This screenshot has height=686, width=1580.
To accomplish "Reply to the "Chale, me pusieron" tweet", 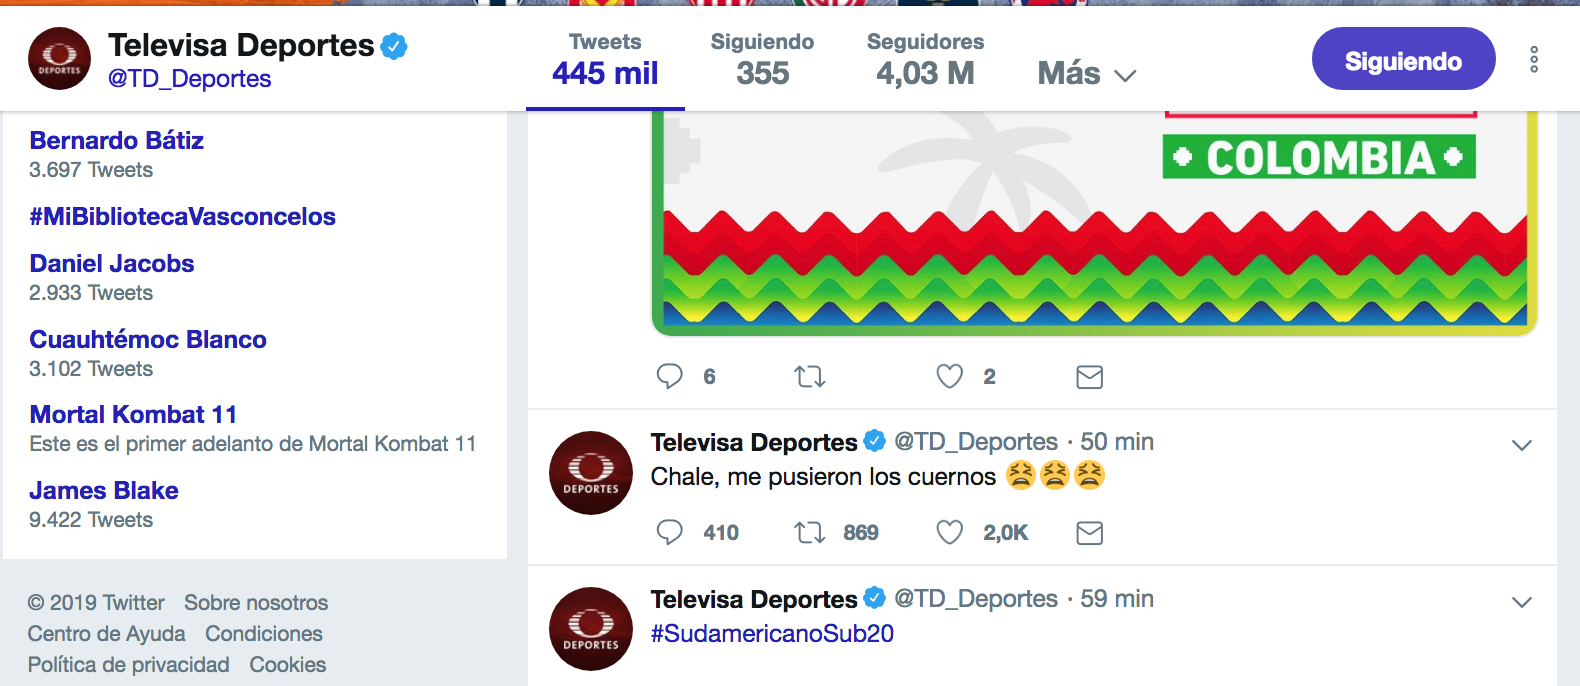I will (x=669, y=532).
